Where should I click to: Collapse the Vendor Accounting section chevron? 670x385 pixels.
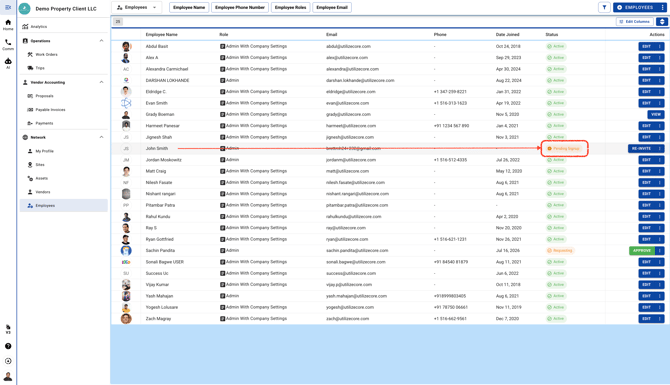point(101,82)
